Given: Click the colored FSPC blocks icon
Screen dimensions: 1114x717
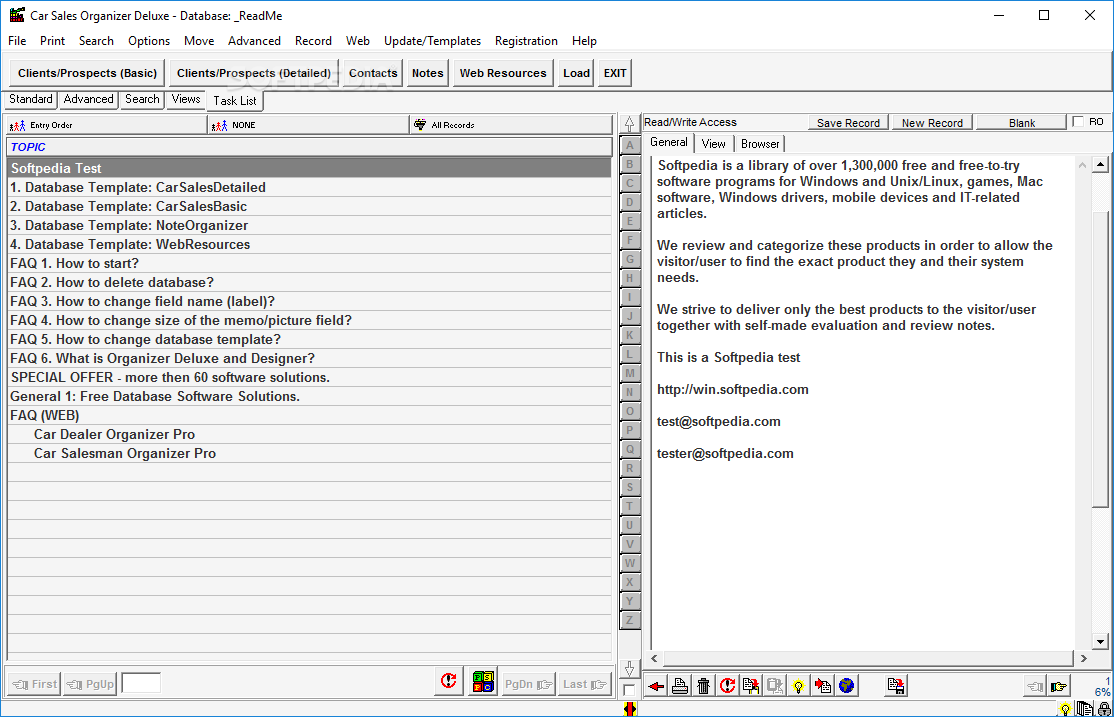Looking at the screenshot, I should click(x=483, y=681).
